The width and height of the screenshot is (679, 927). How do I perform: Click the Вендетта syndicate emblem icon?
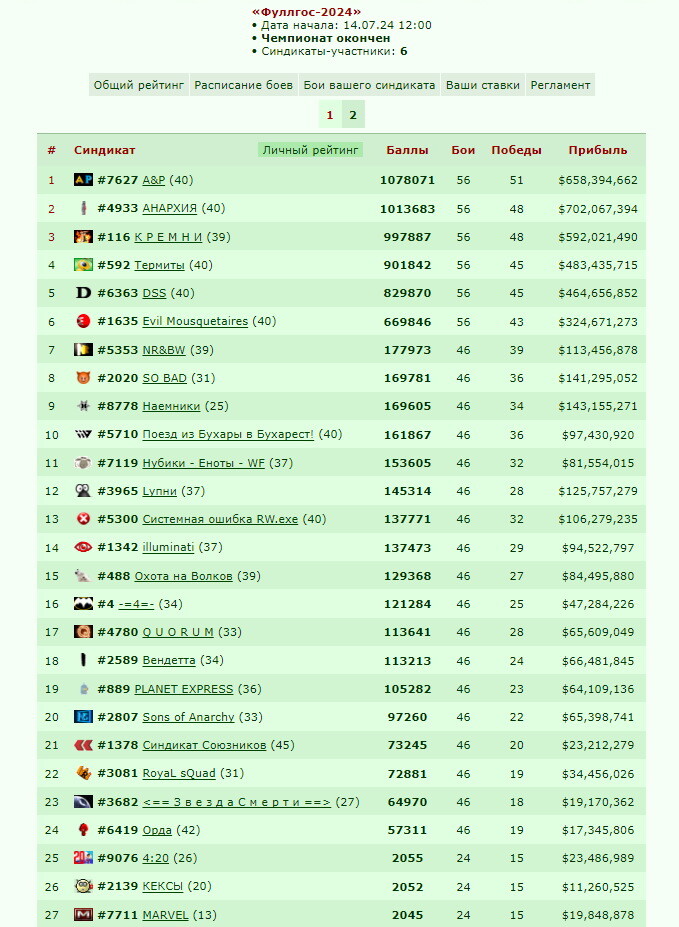[x=83, y=660]
